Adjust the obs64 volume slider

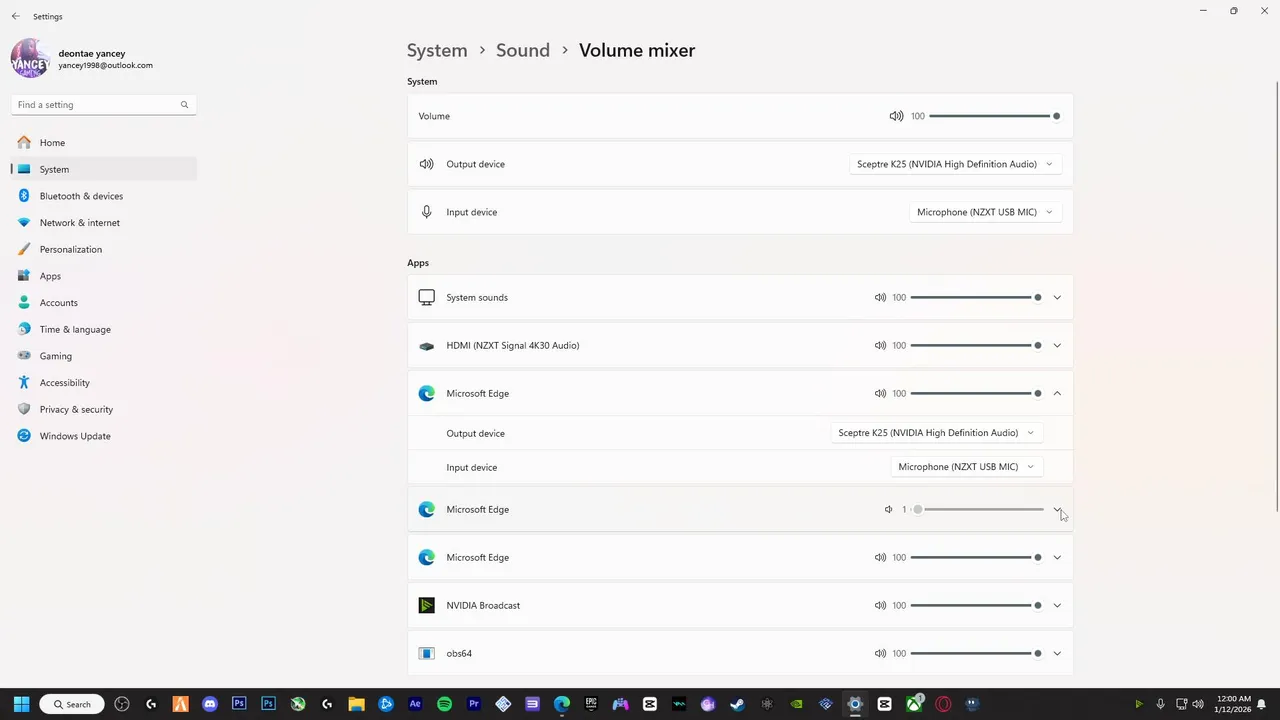pyautogui.click(x=976, y=653)
